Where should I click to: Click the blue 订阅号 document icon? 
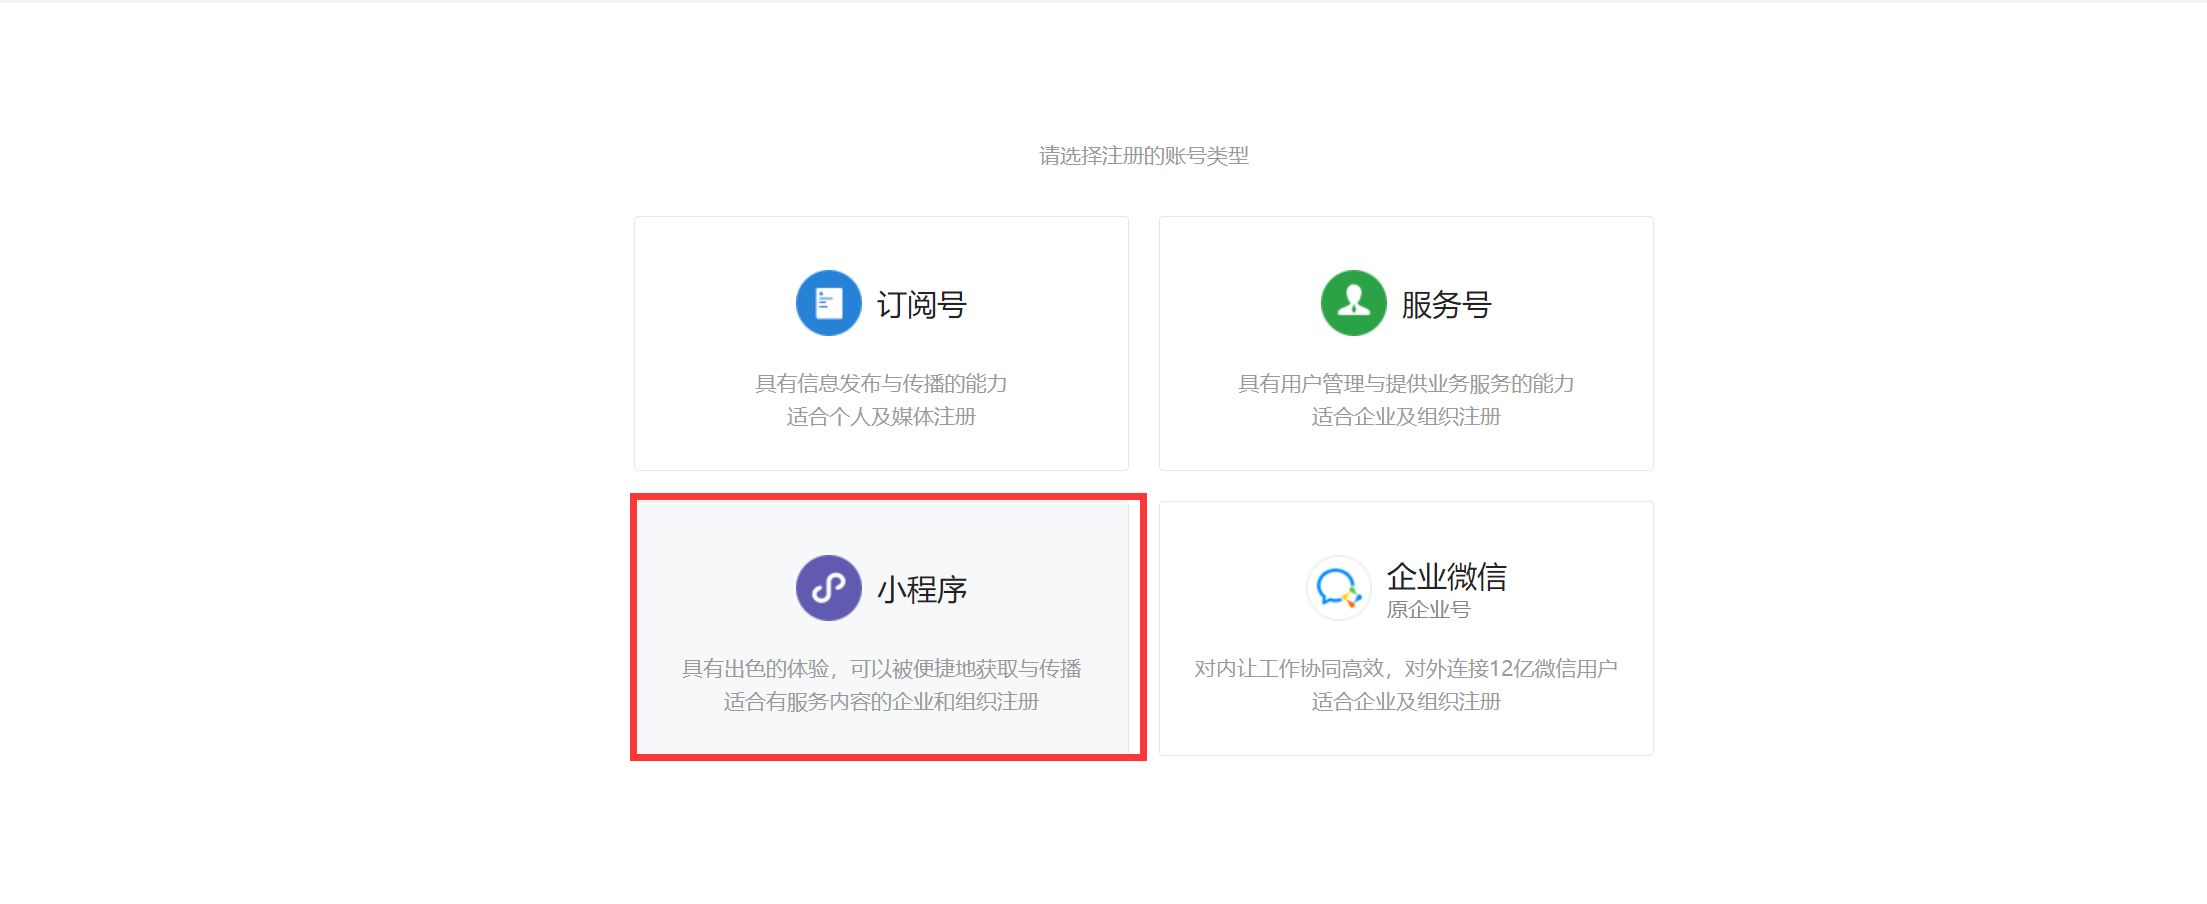[828, 303]
